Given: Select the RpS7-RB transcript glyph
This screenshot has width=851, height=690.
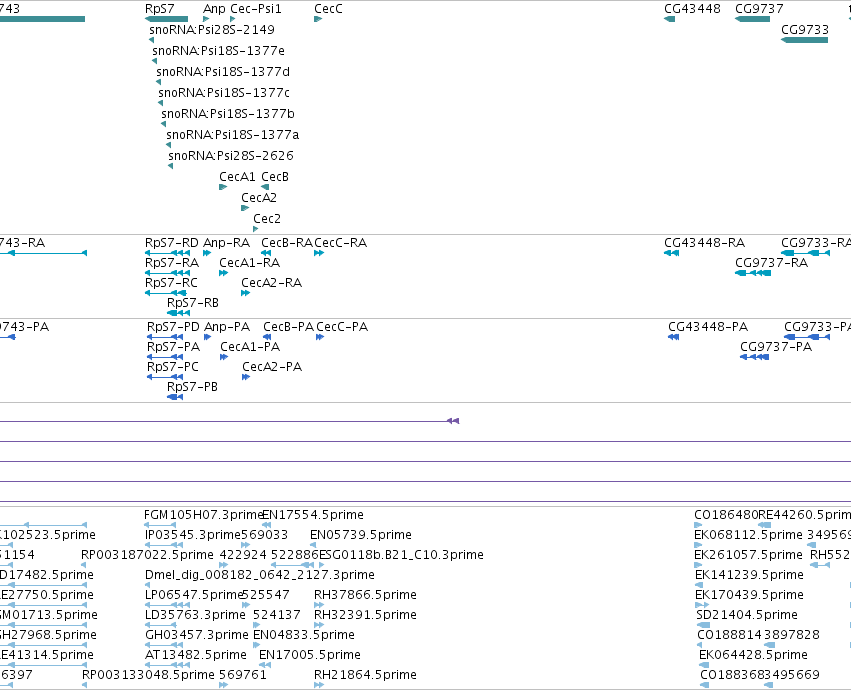Looking at the screenshot, I should [x=179, y=313].
